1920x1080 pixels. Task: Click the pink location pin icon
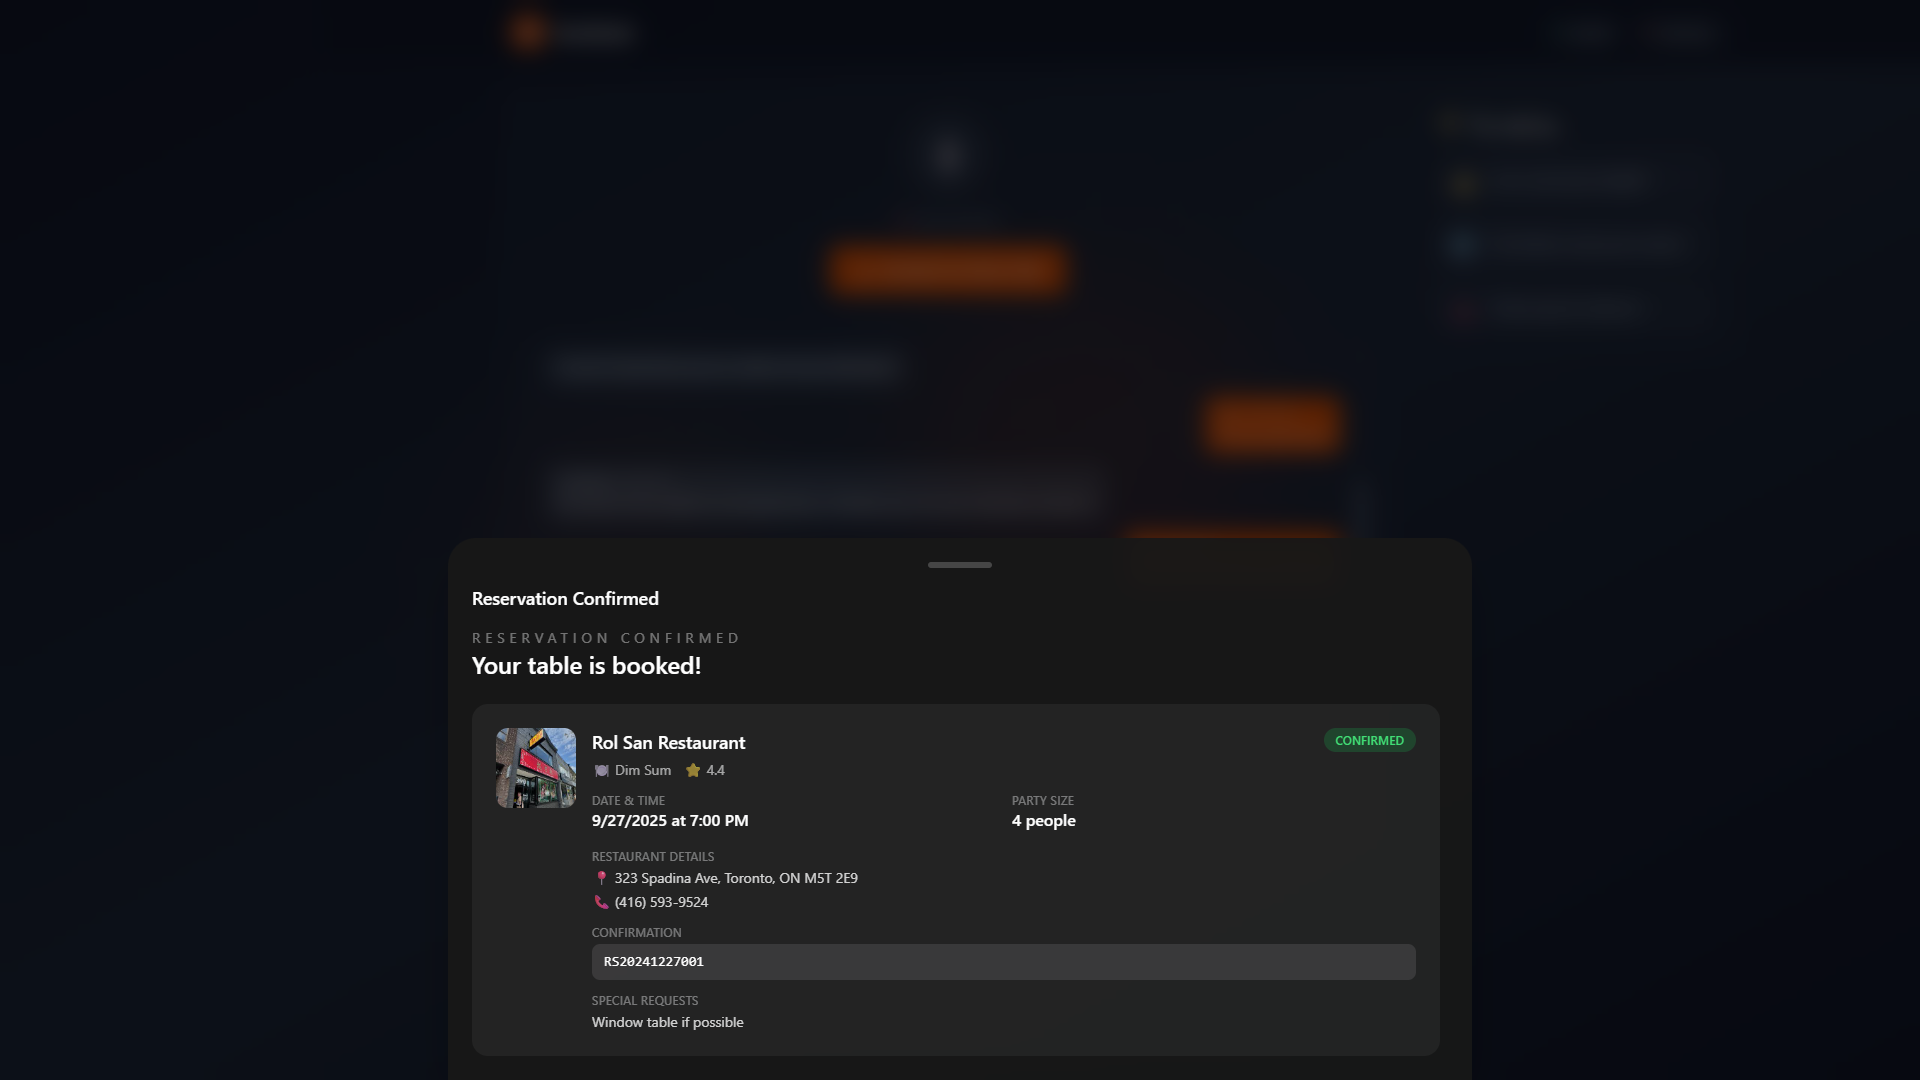601,878
